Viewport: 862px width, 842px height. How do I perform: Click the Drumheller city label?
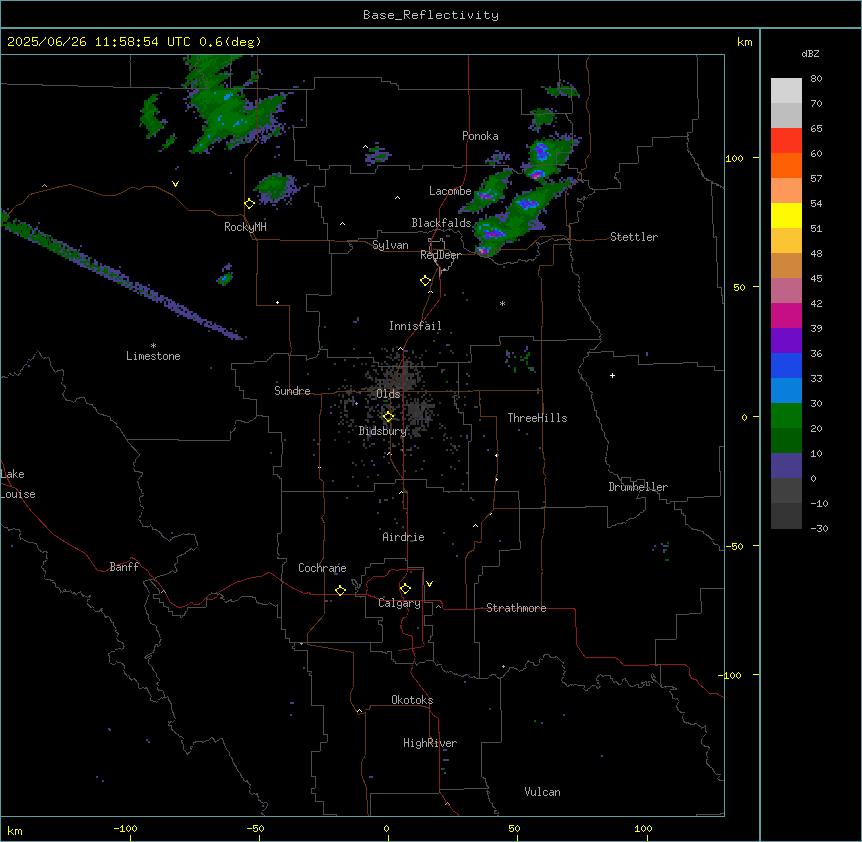(638, 487)
